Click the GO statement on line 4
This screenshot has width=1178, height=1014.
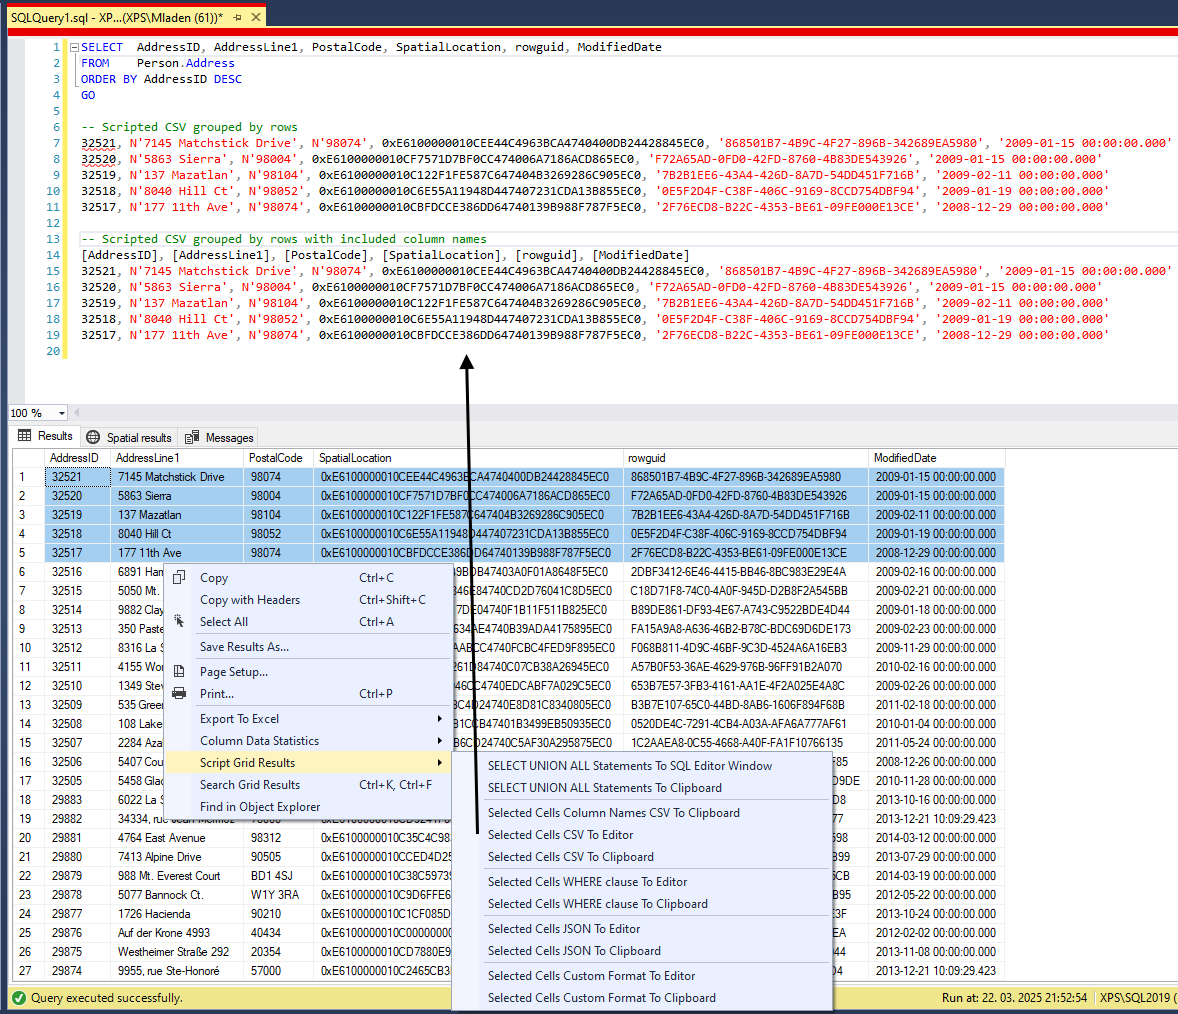tap(88, 95)
